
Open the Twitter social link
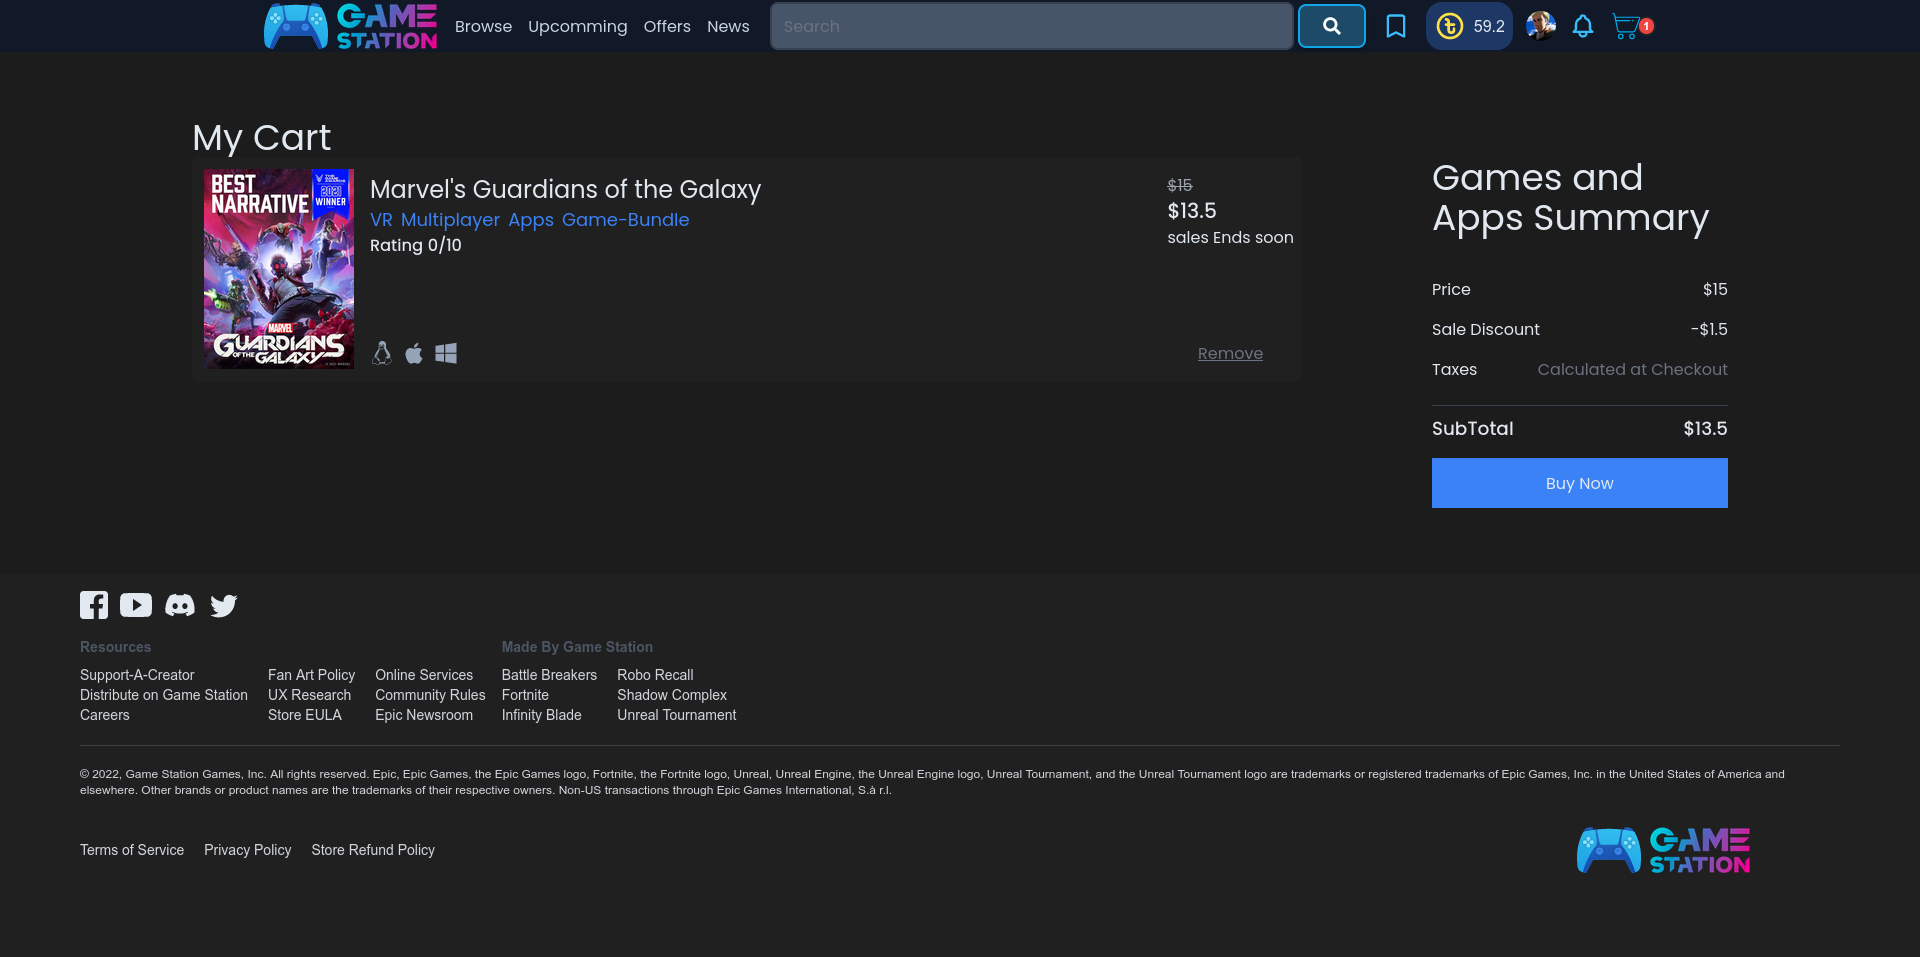(224, 606)
